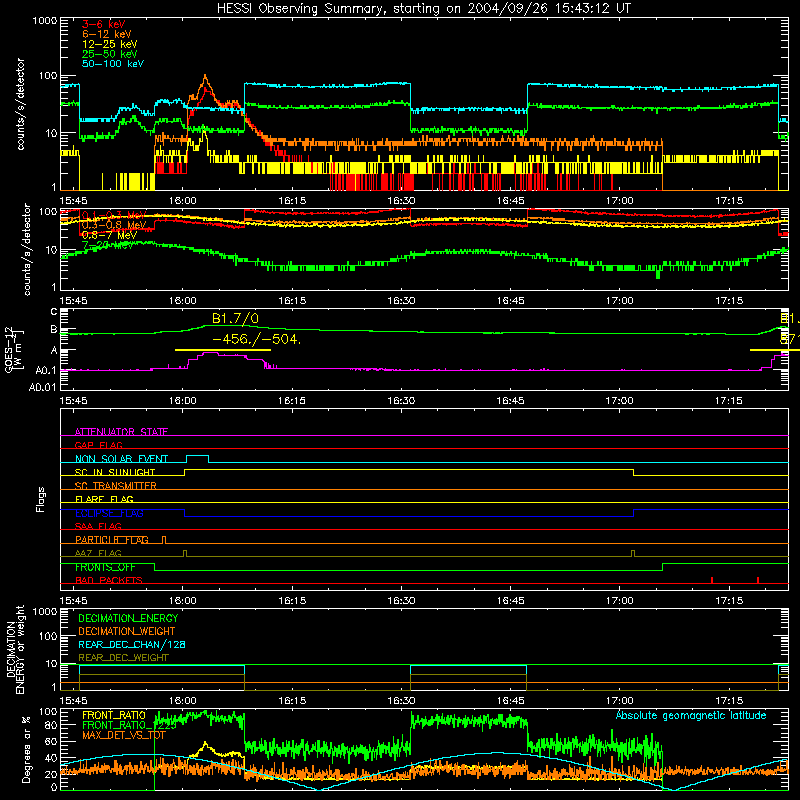Viewport: 800px width, 800px height.
Task: Select the FLARE_FLAG label
Action: pyautogui.click(x=104, y=499)
